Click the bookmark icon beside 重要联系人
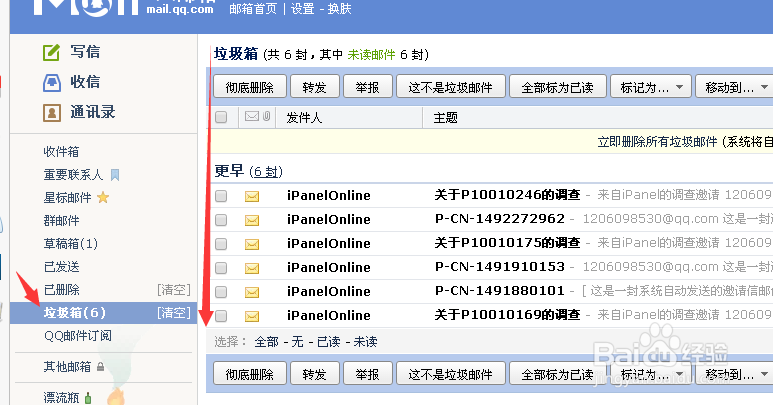773x405 pixels. pos(115,175)
